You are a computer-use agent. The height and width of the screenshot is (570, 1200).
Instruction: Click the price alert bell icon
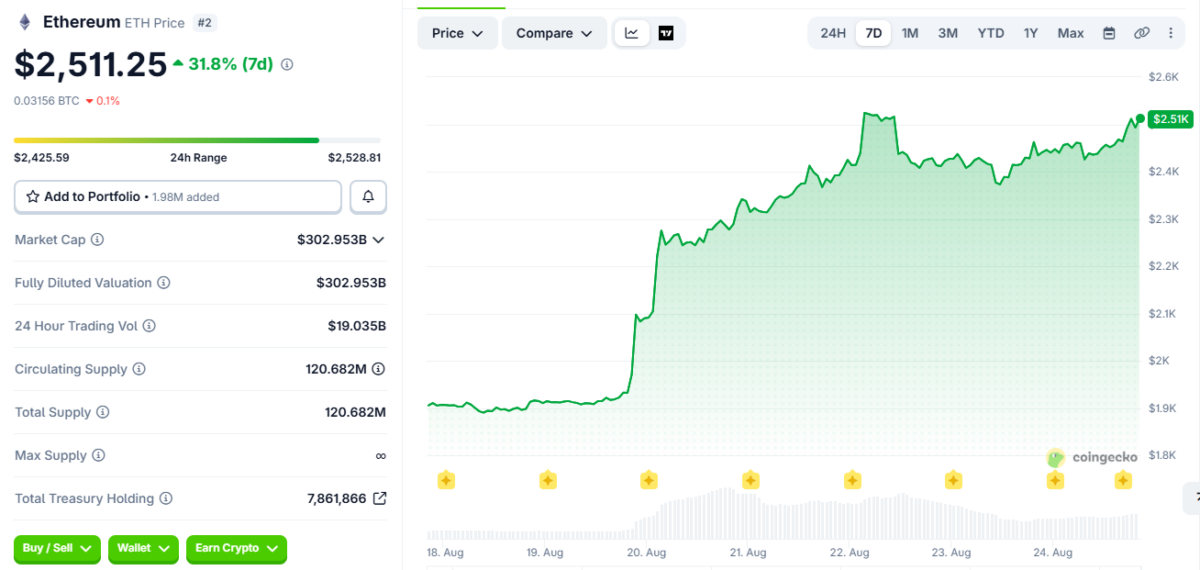pos(368,197)
